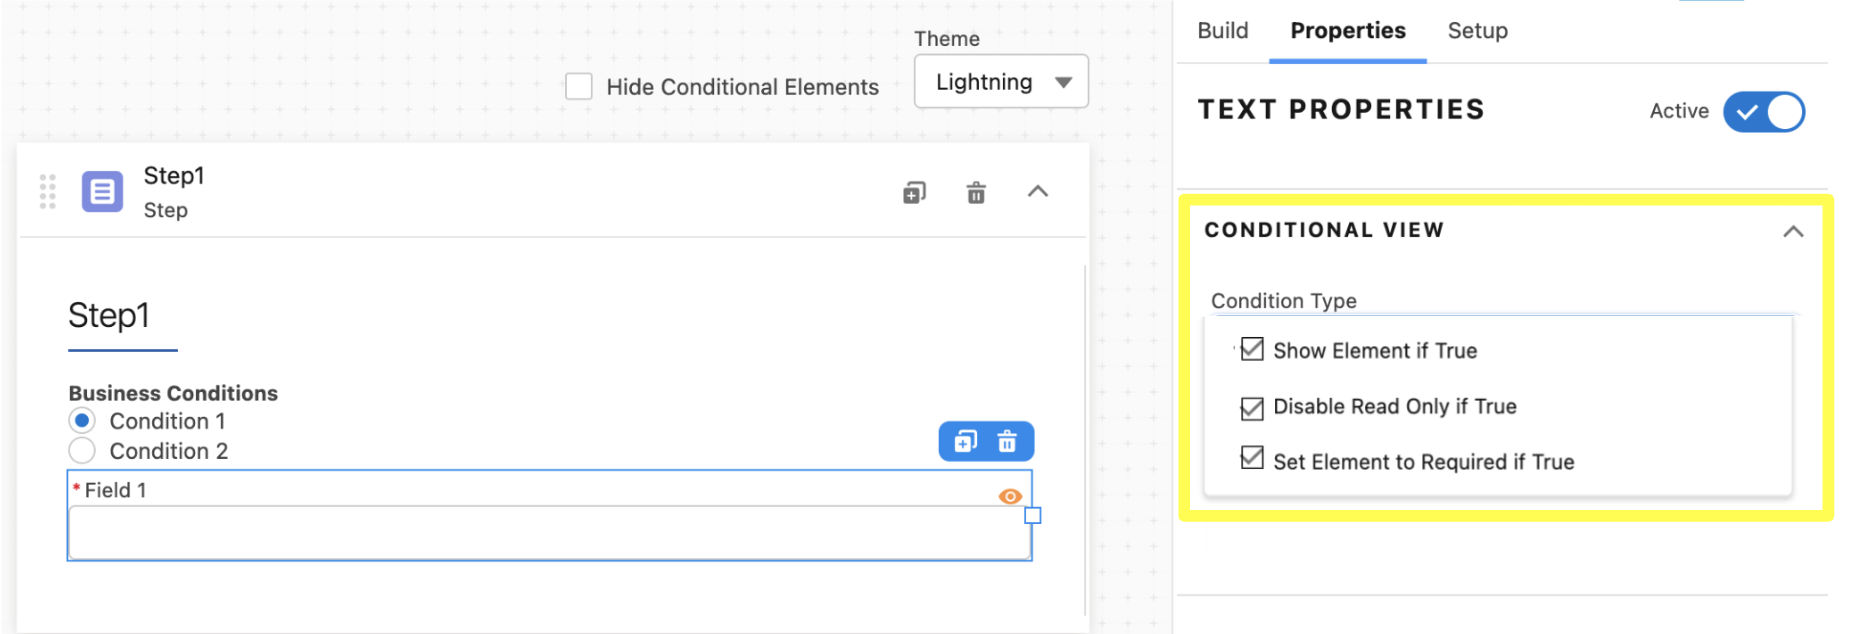Collapse the Step1 block chevron
1850x634 pixels.
[x=1038, y=191]
